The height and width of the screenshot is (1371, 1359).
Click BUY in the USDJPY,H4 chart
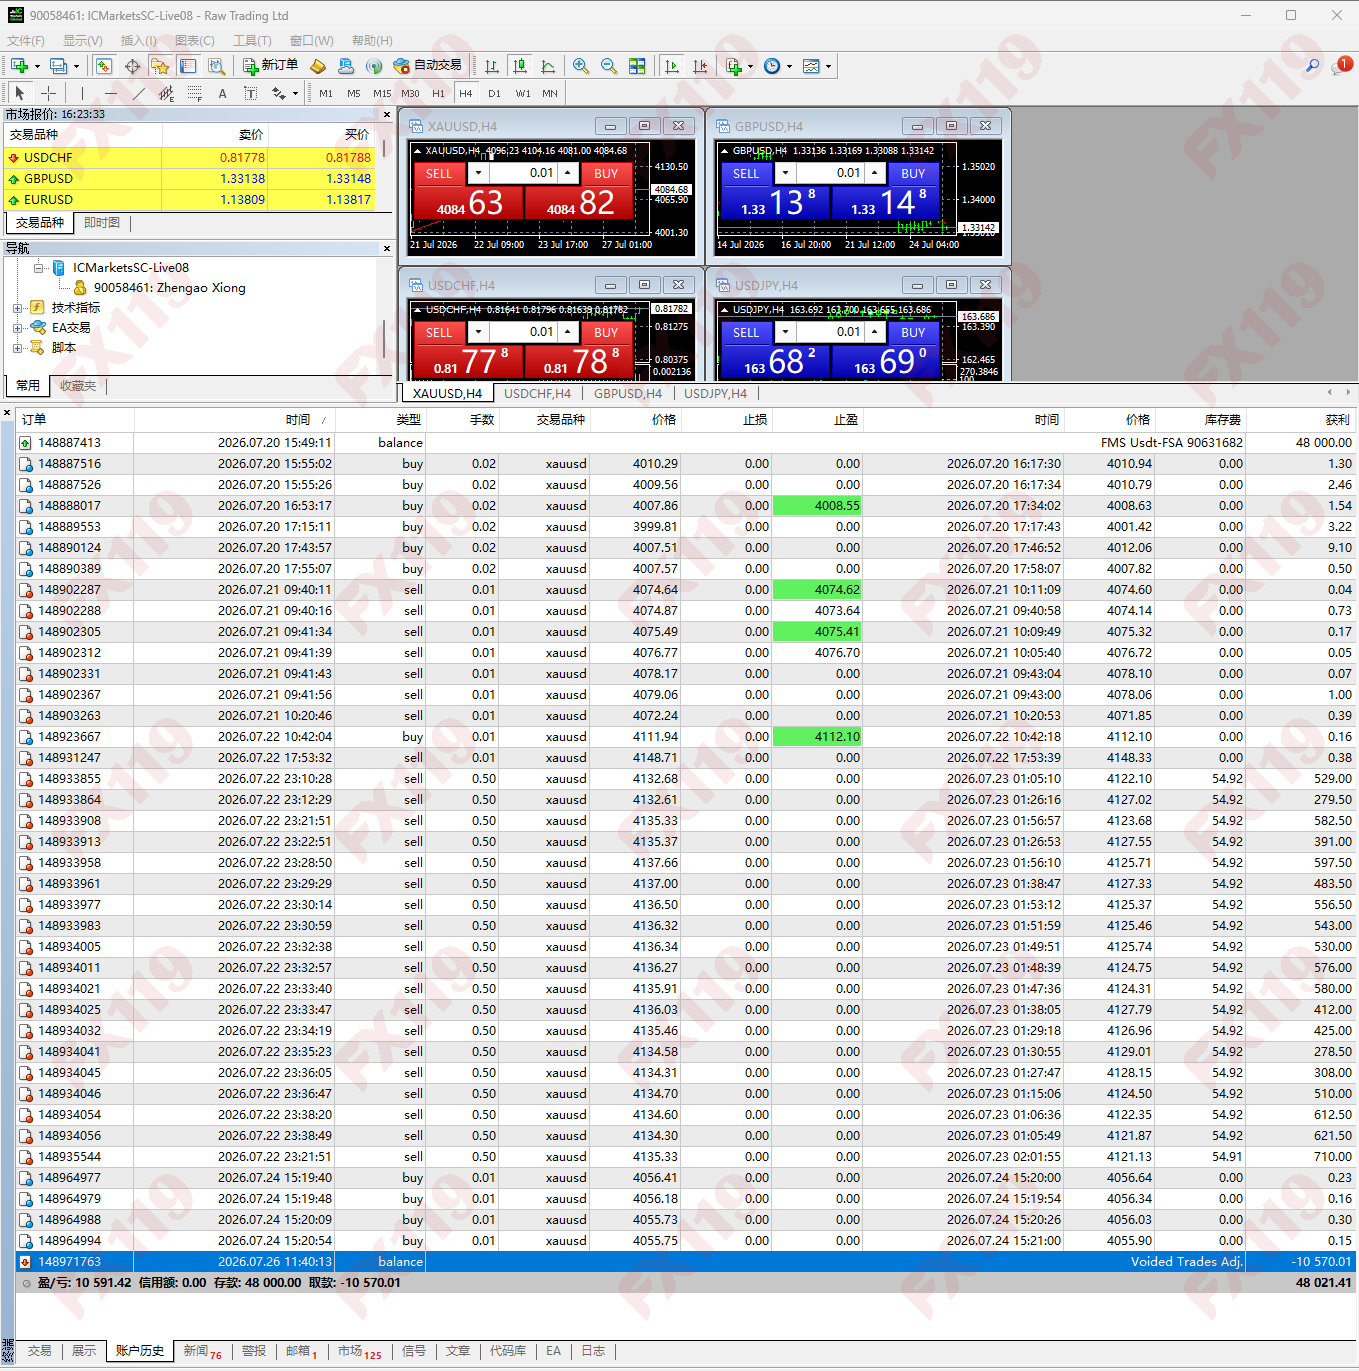(x=913, y=333)
